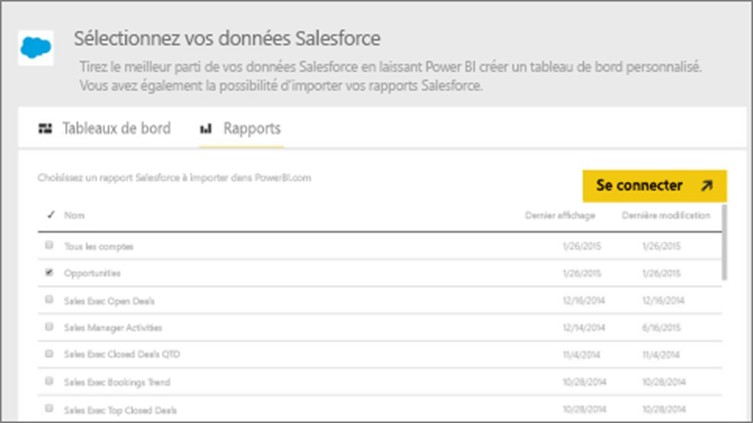Open the Tableaux de bord tab
The width and height of the screenshot is (753, 423).
(x=105, y=128)
